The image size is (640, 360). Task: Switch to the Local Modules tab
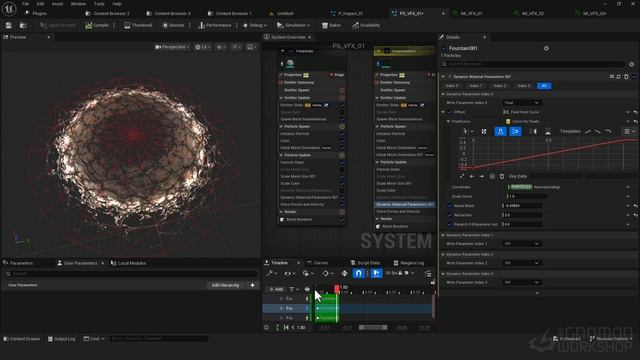pyautogui.click(x=128, y=263)
